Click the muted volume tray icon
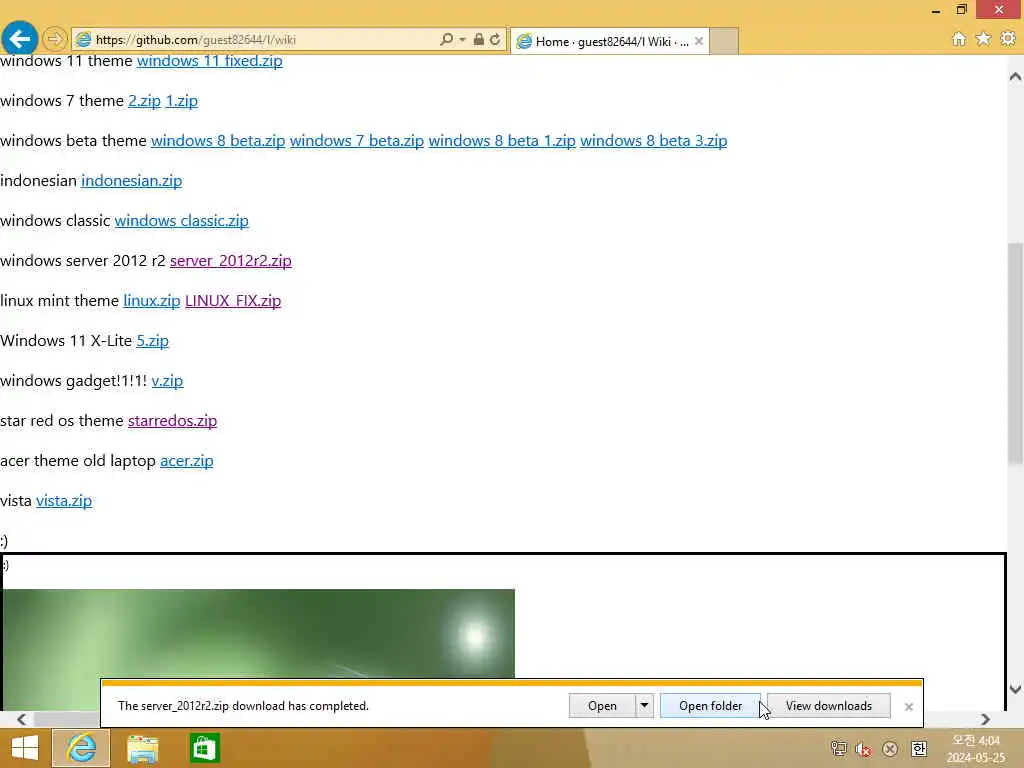Screen dimensions: 1024x768 tap(863, 748)
